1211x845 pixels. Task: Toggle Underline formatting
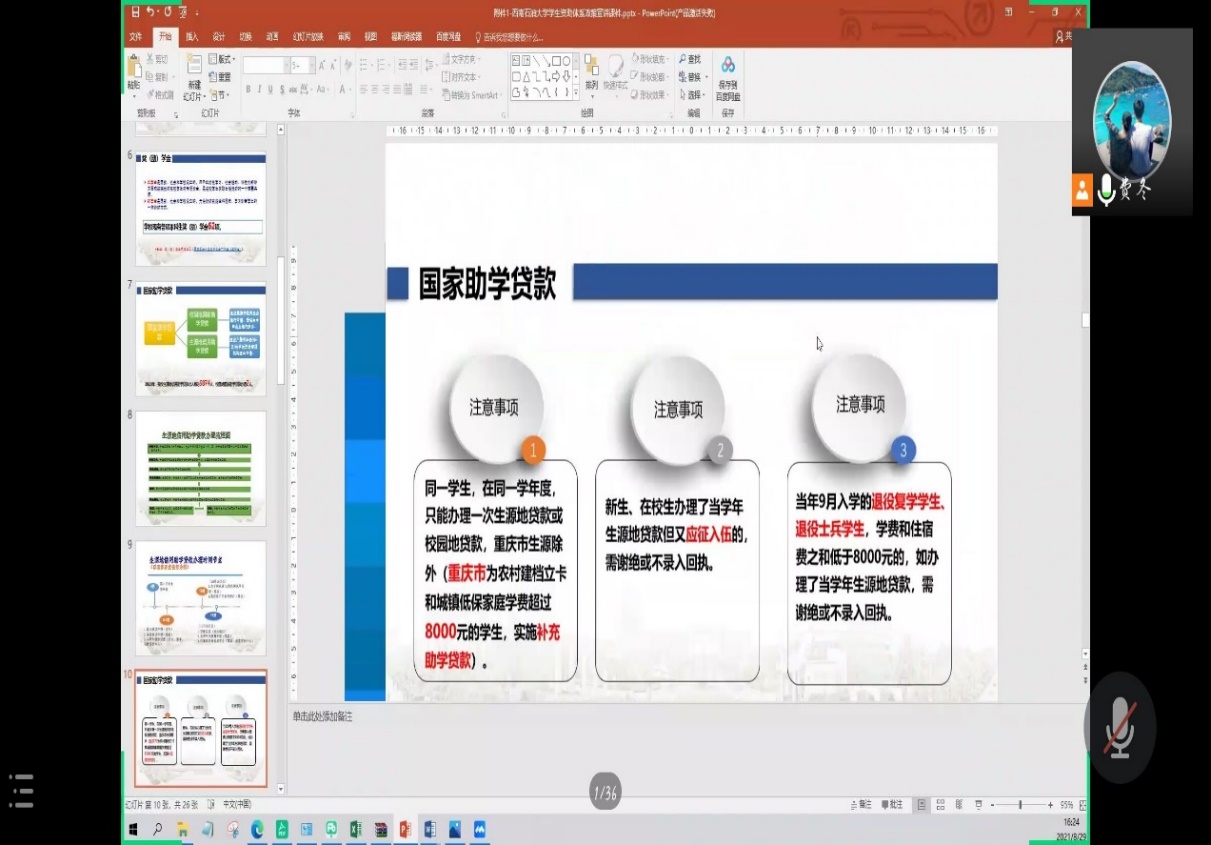(x=271, y=90)
